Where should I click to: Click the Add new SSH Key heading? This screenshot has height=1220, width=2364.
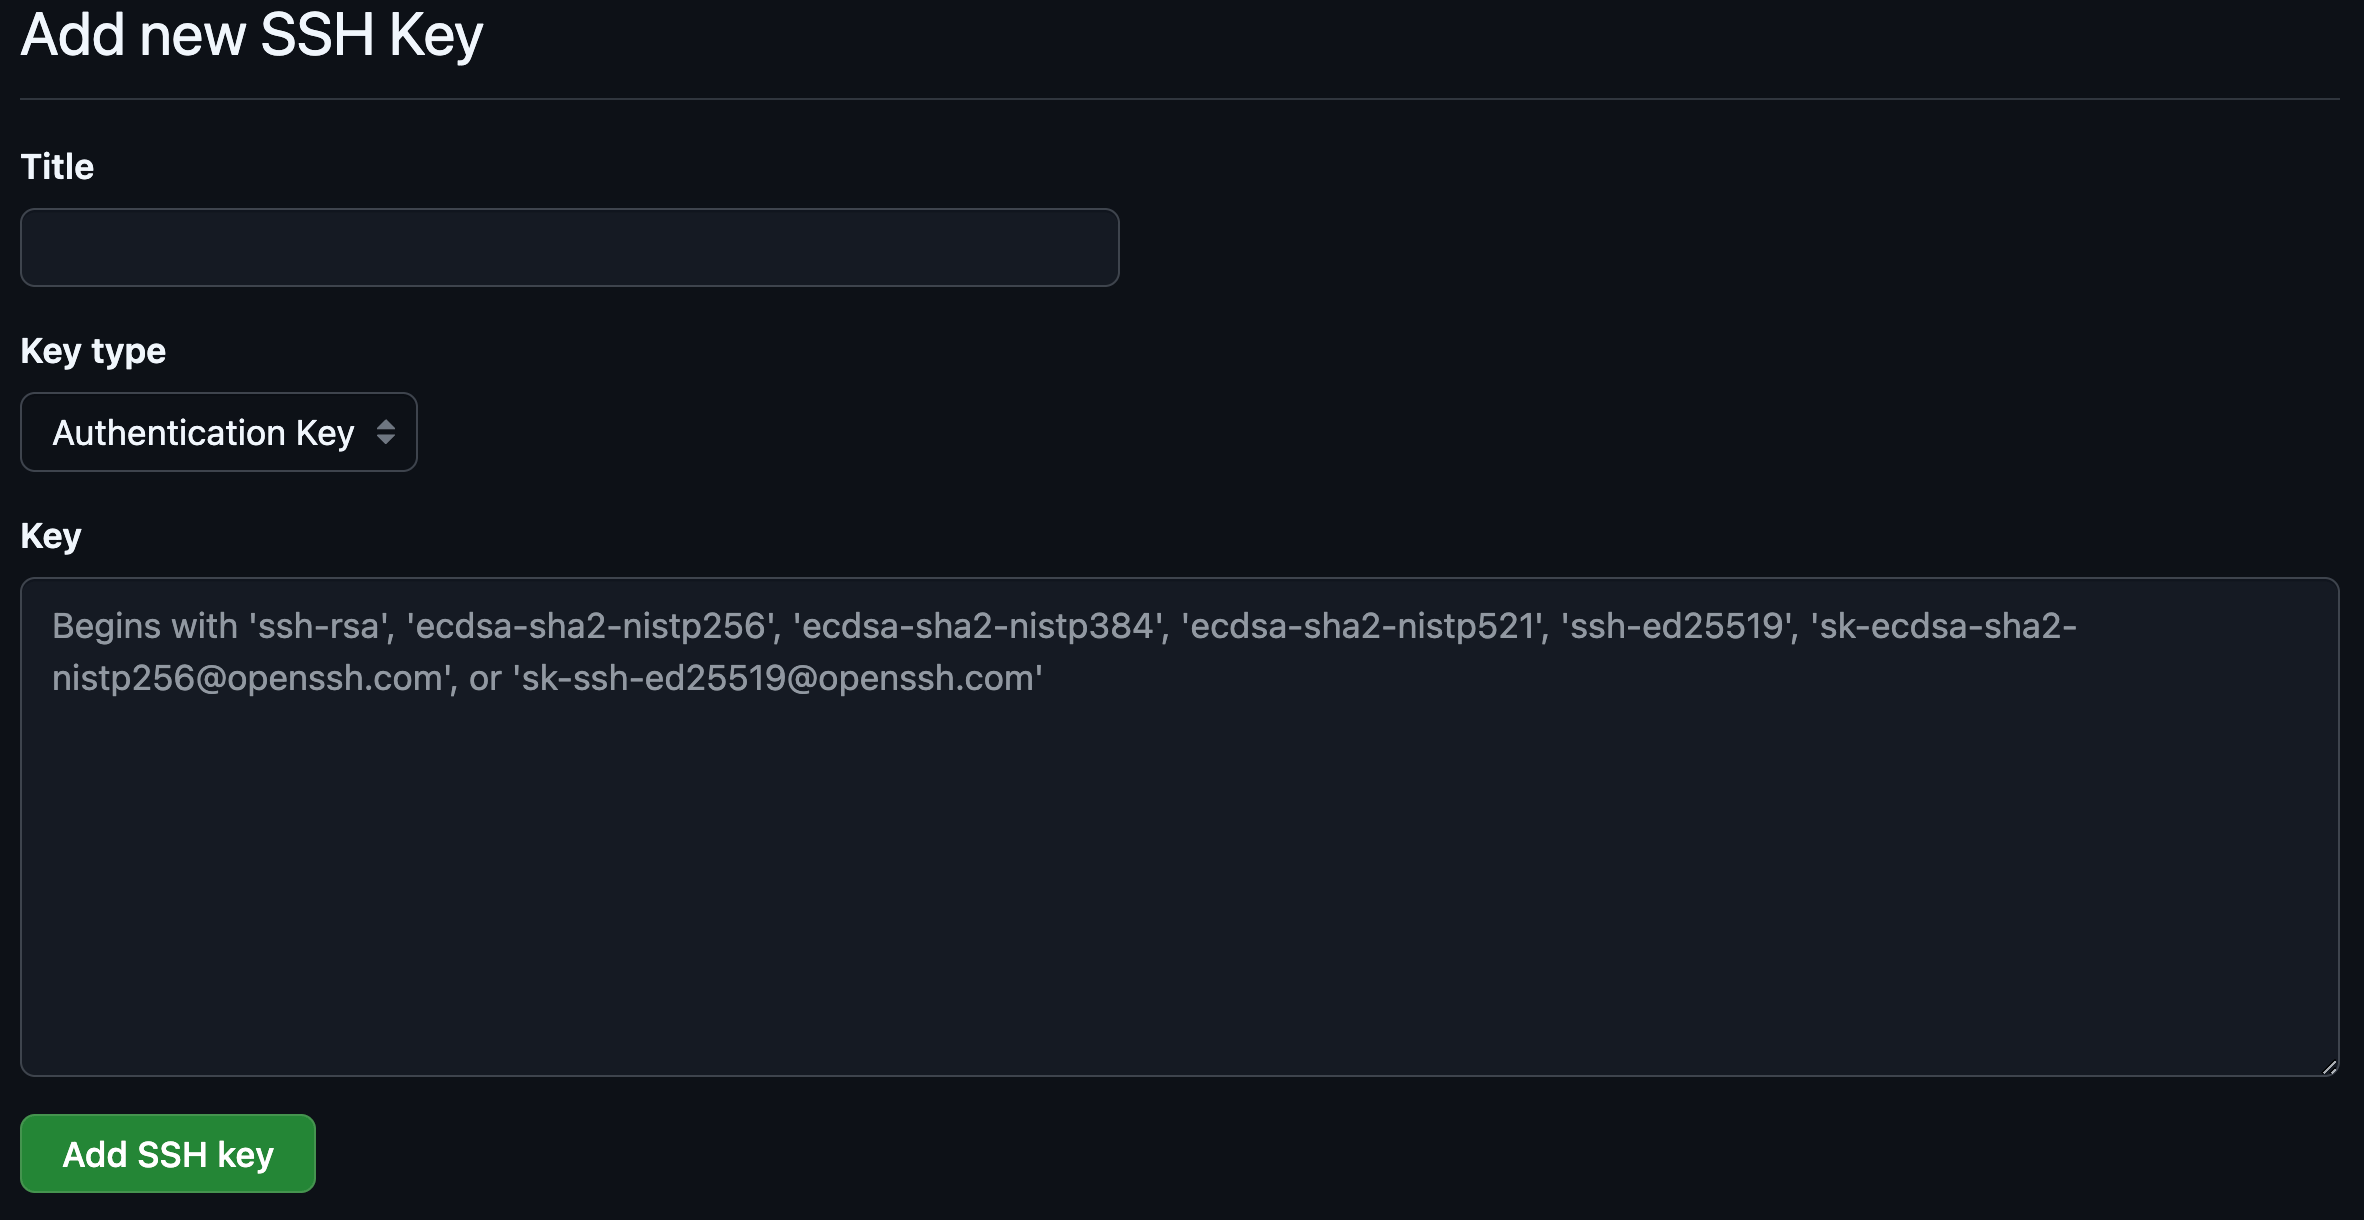point(252,35)
